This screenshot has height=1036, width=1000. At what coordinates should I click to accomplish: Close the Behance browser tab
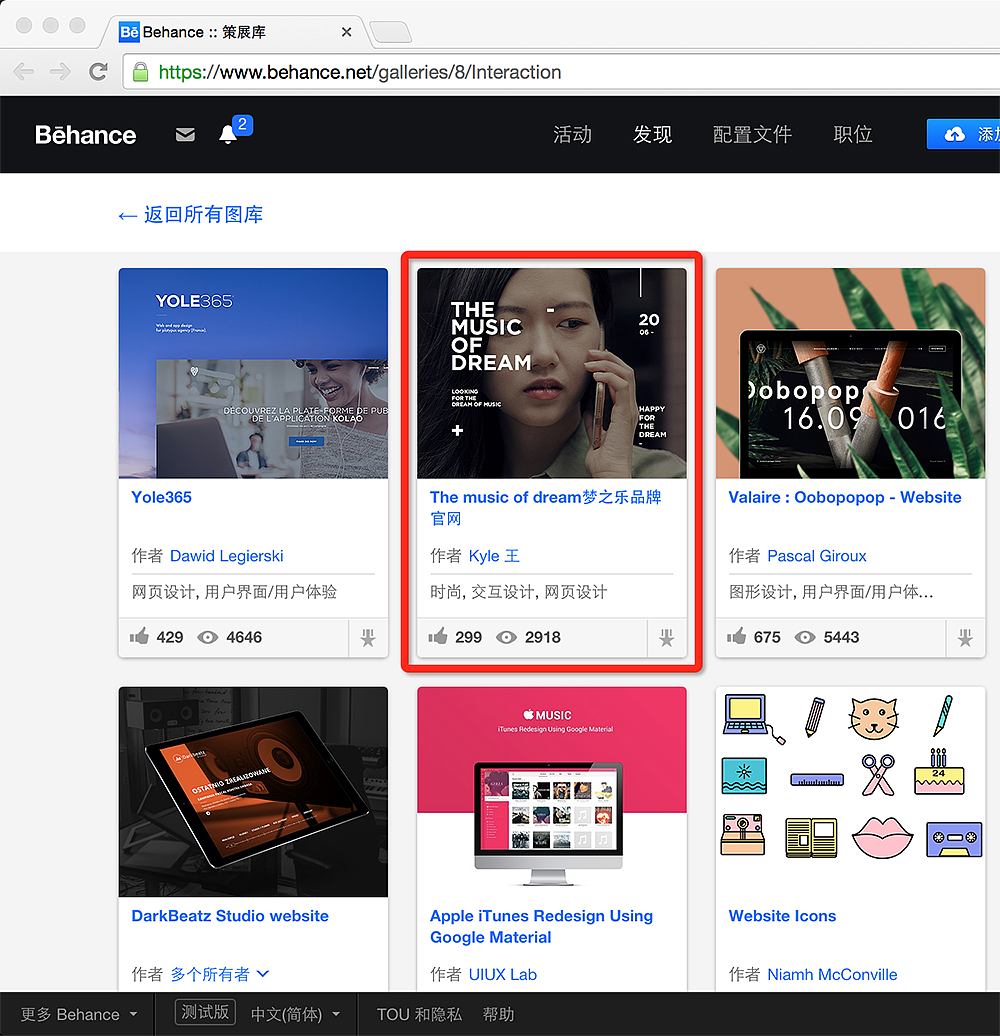tap(346, 32)
